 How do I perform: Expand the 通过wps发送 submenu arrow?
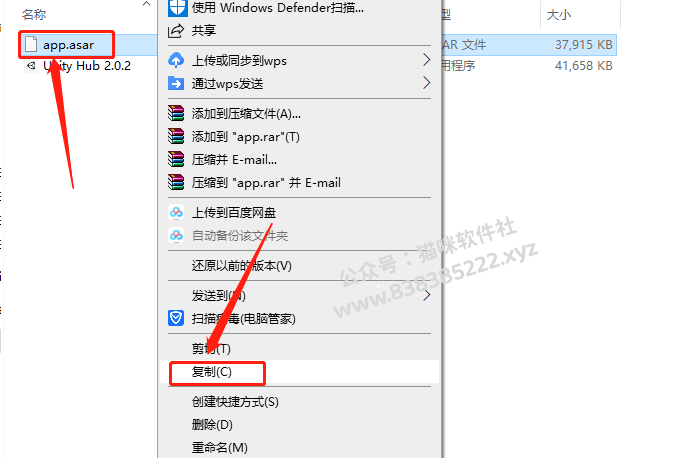click(426, 83)
